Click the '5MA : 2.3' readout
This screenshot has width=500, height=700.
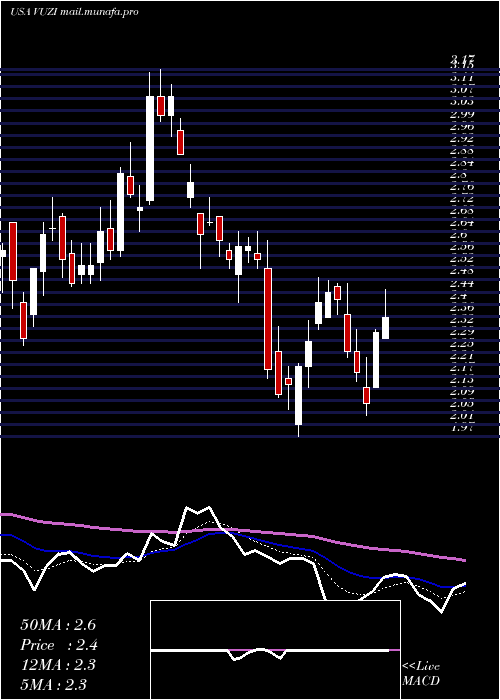54,684
